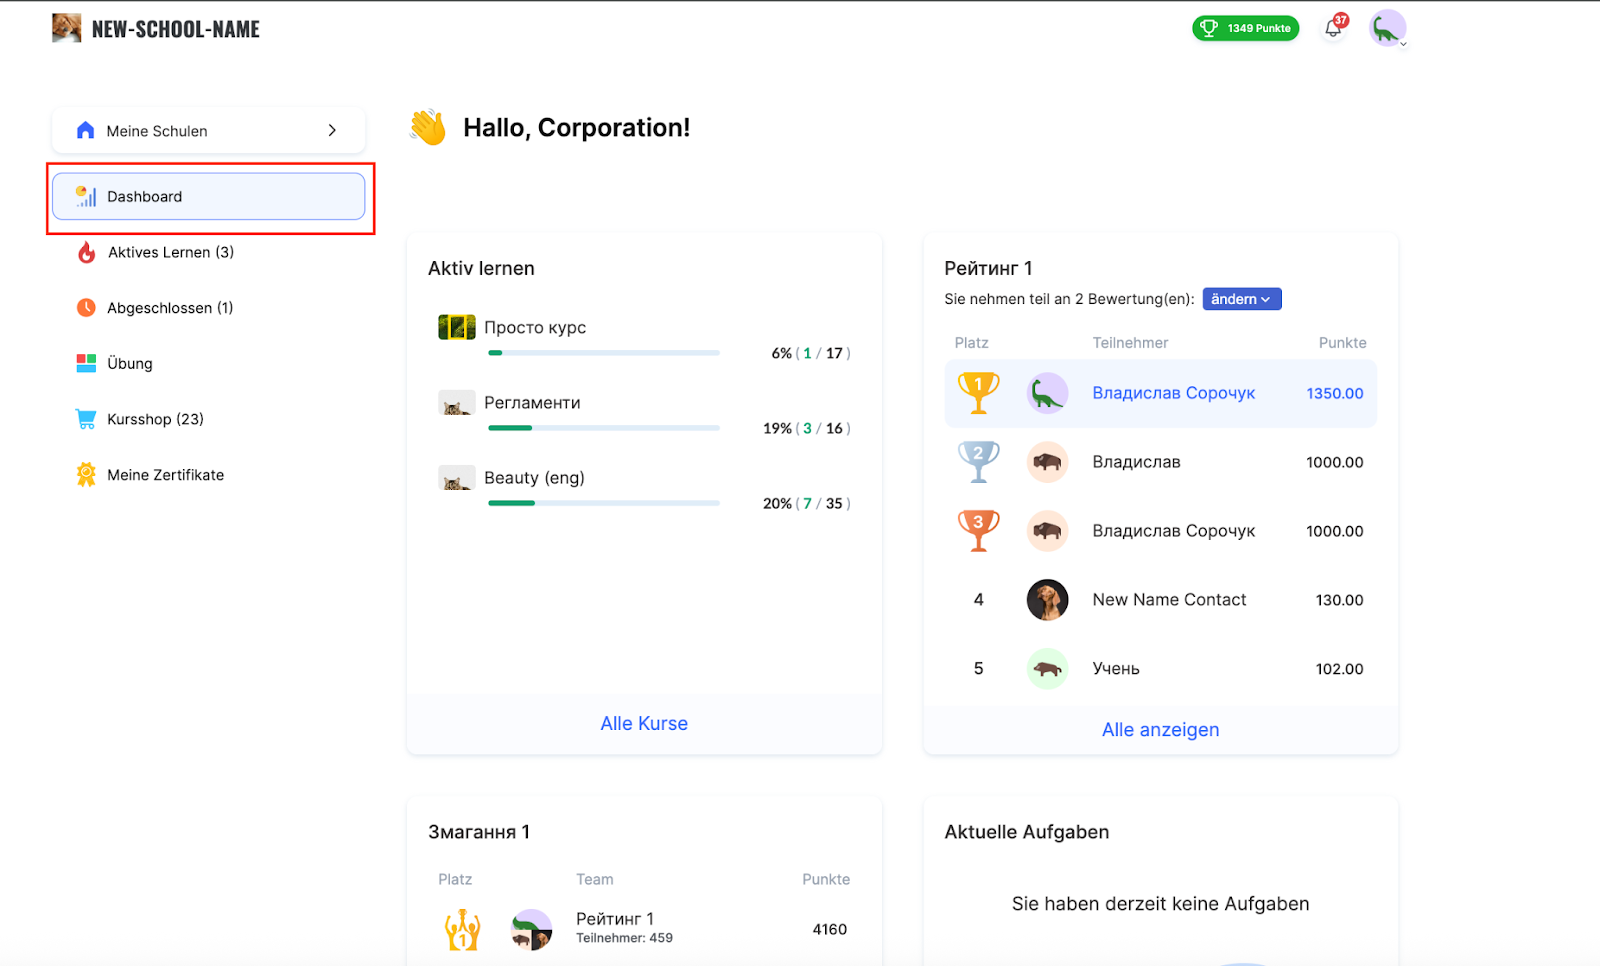1600x966 pixels.
Task: Click the bronze third place trophy icon
Action: click(x=978, y=531)
